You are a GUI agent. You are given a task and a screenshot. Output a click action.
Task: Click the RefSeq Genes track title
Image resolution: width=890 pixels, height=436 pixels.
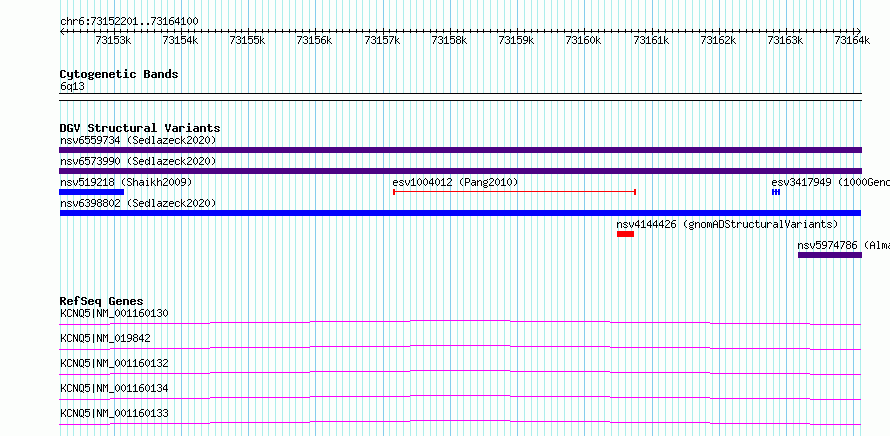click(101, 301)
